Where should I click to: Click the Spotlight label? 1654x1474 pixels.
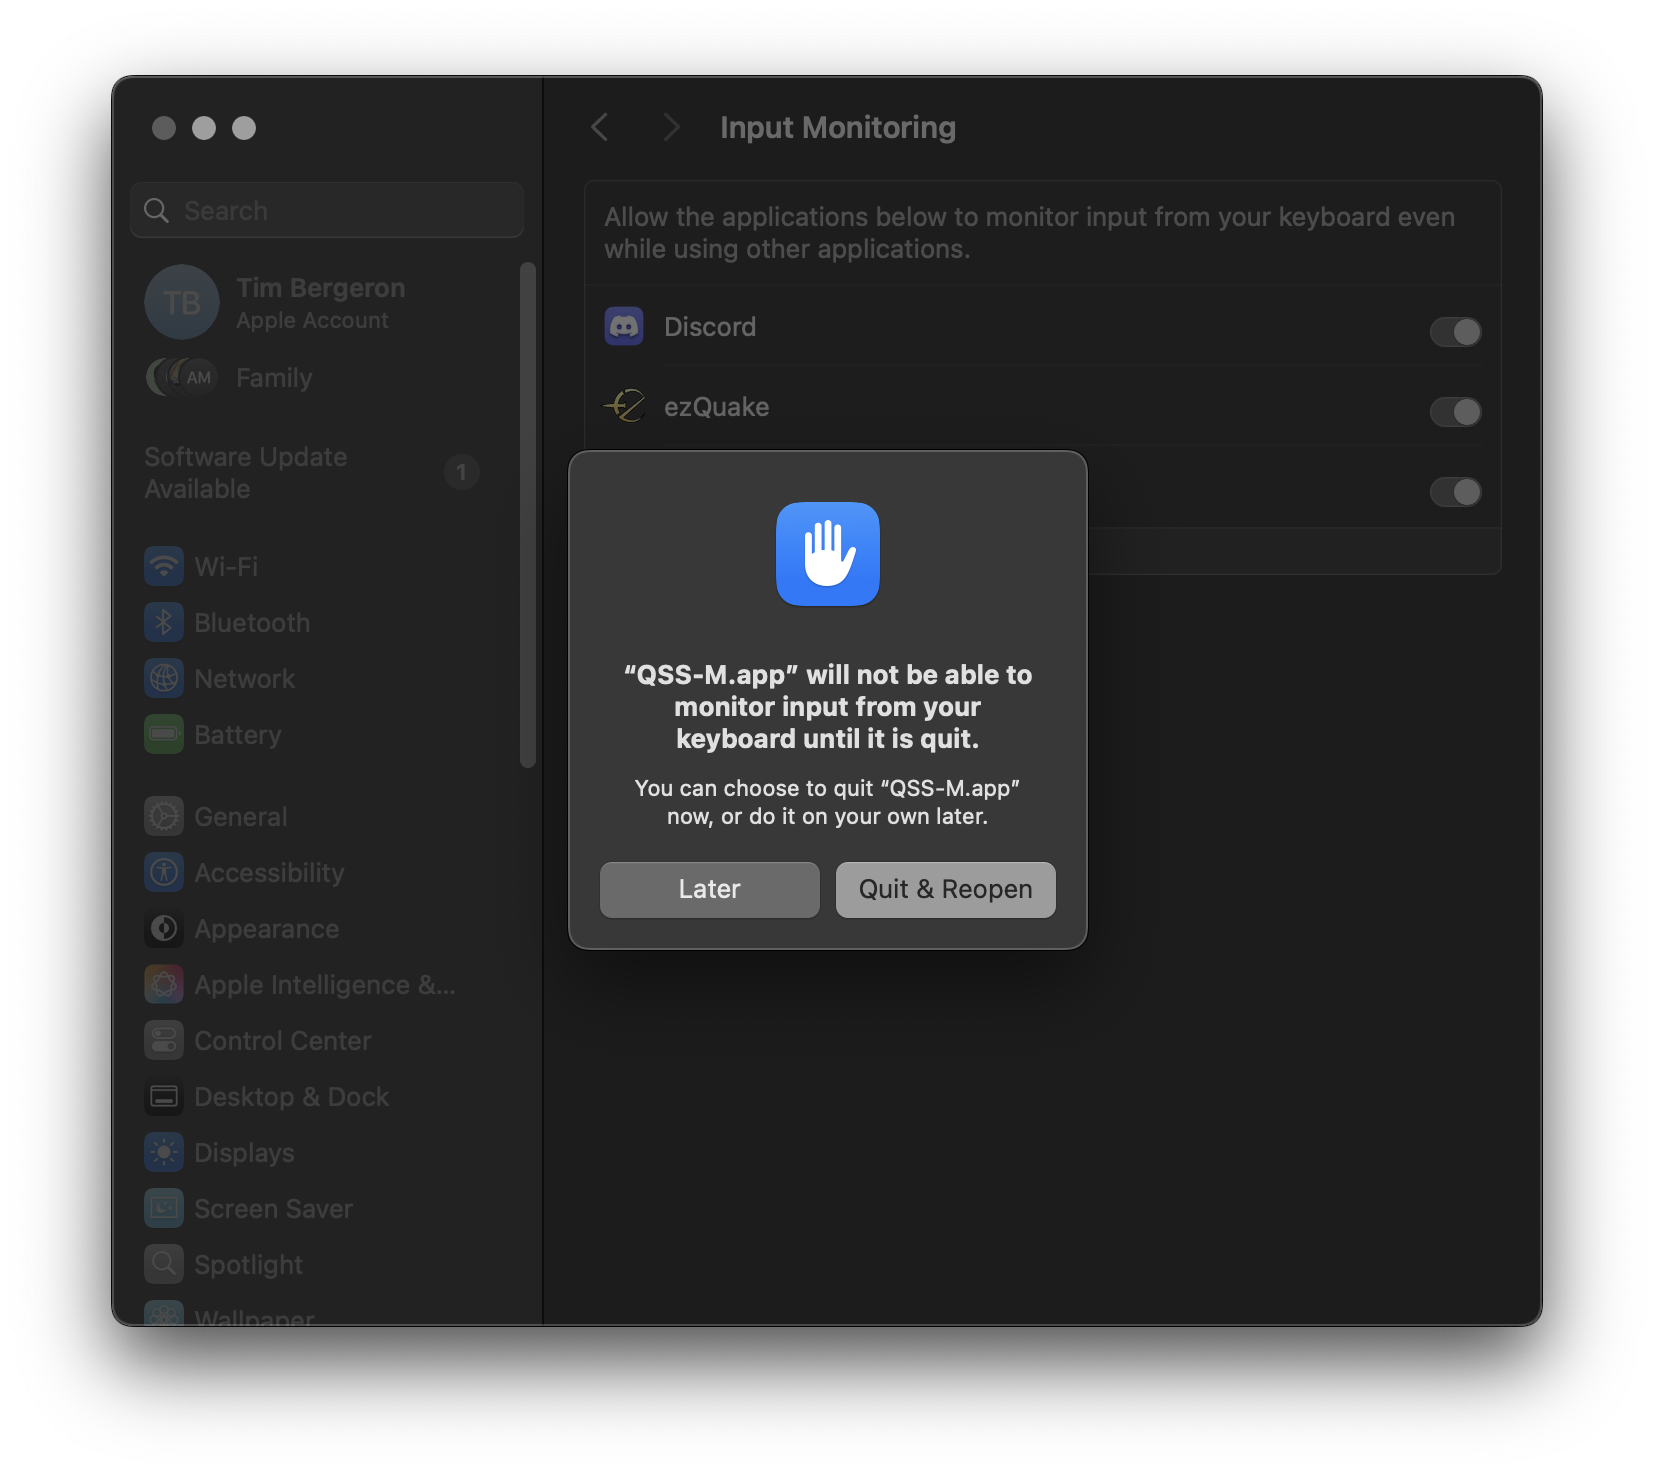click(249, 1265)
